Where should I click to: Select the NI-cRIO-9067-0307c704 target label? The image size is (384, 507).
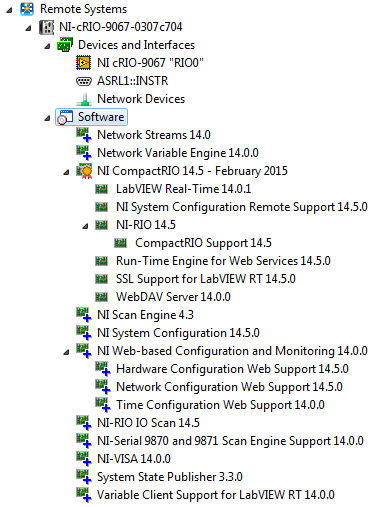point(121,27)
